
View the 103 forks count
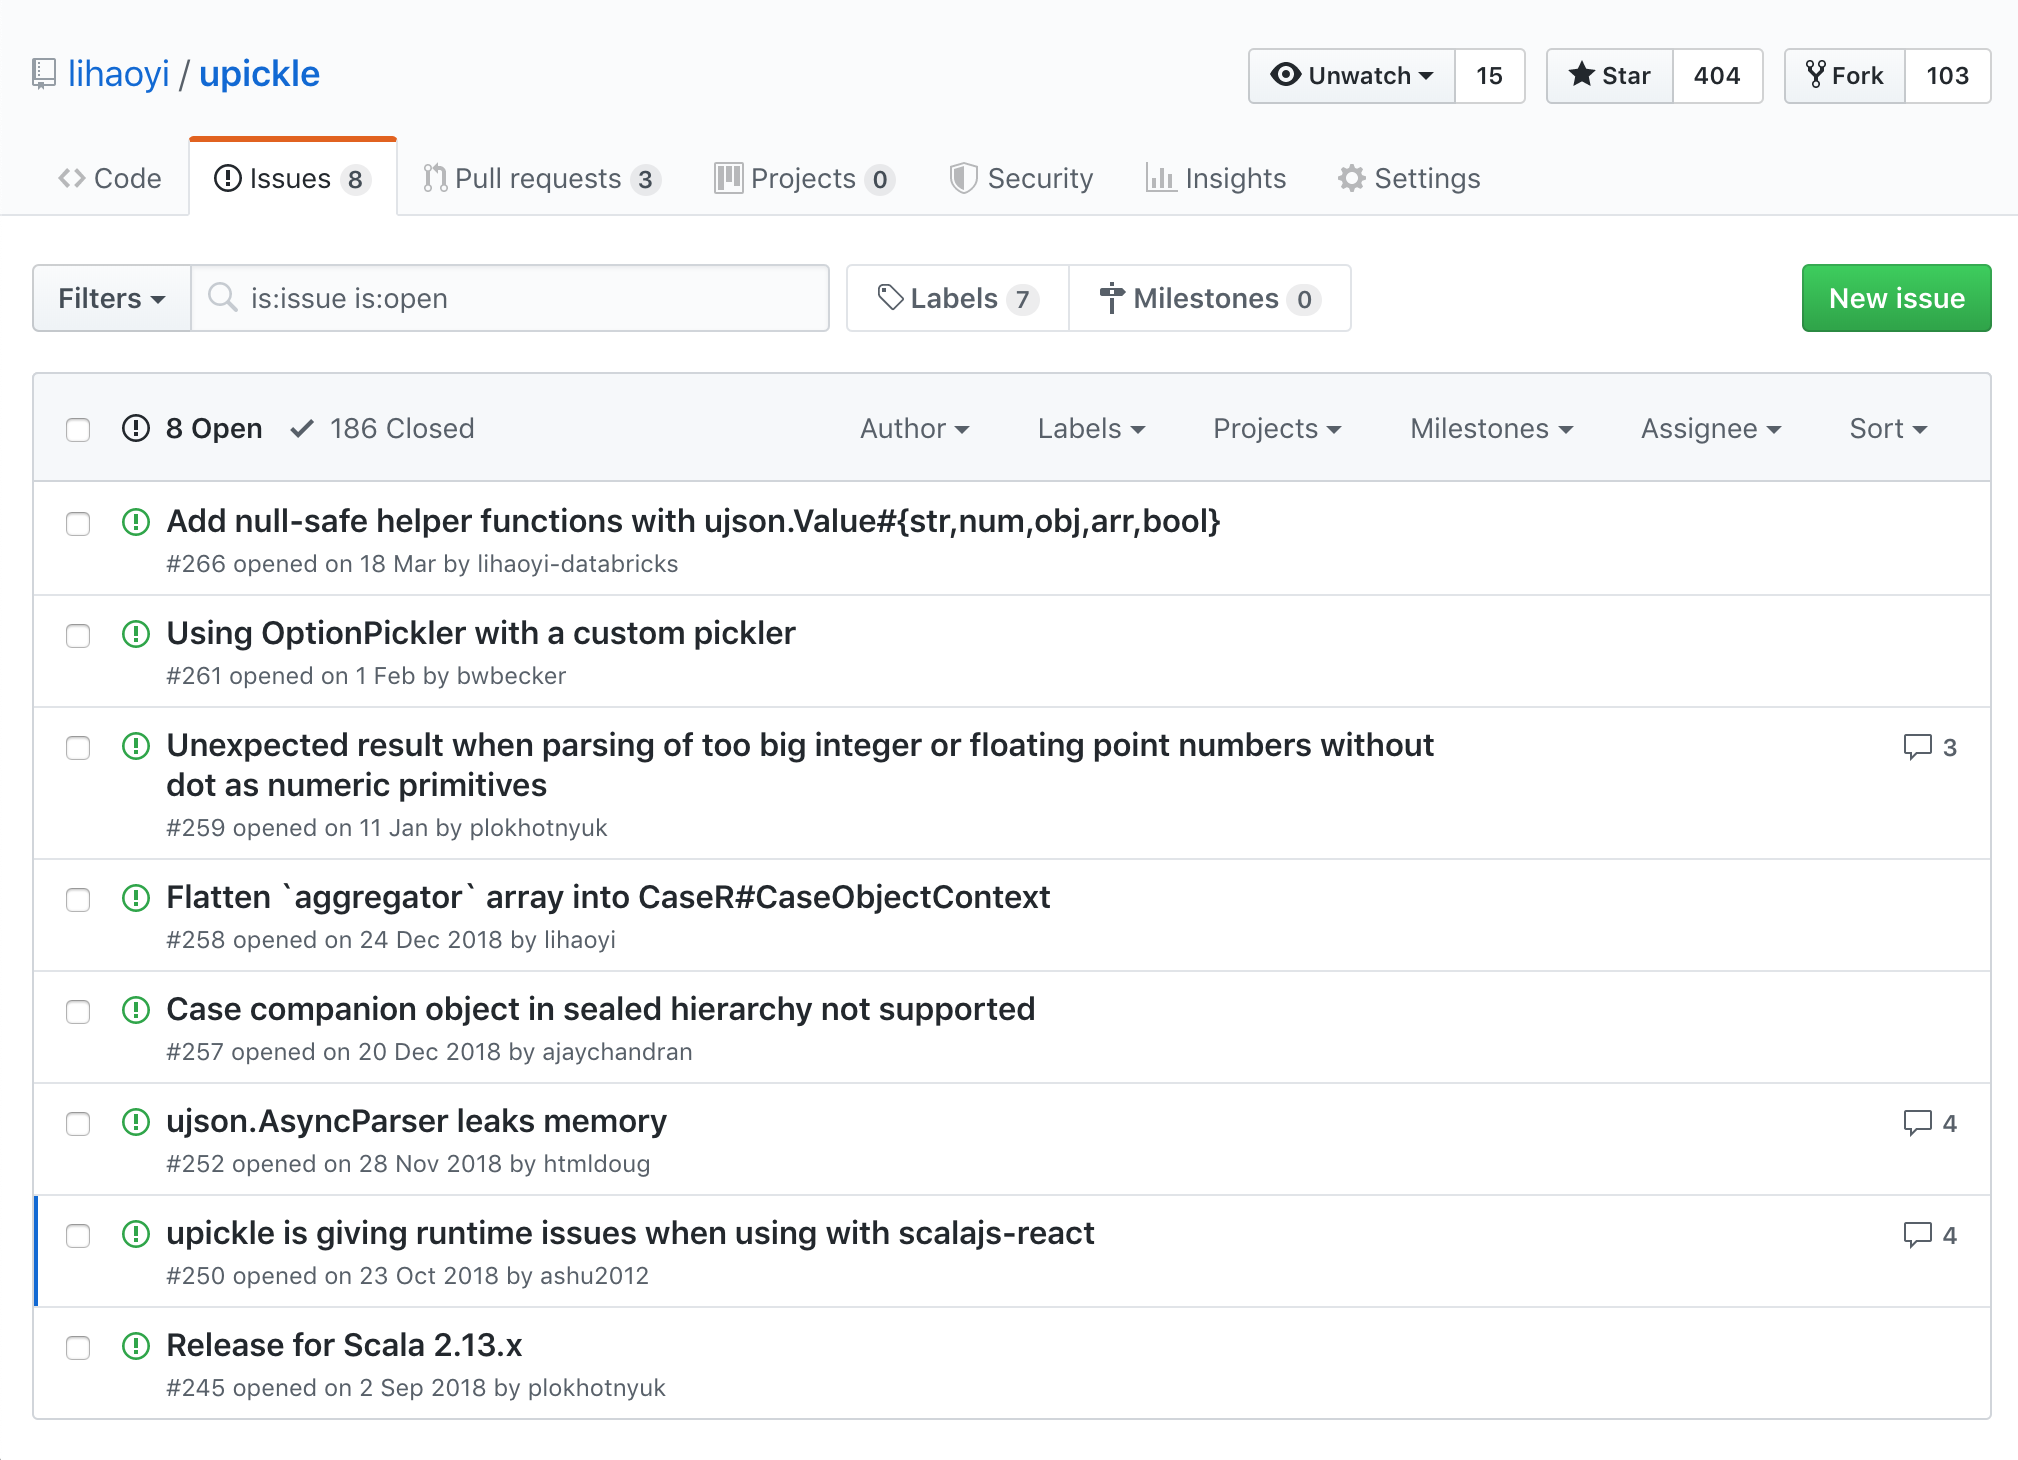click(1947, 76)
